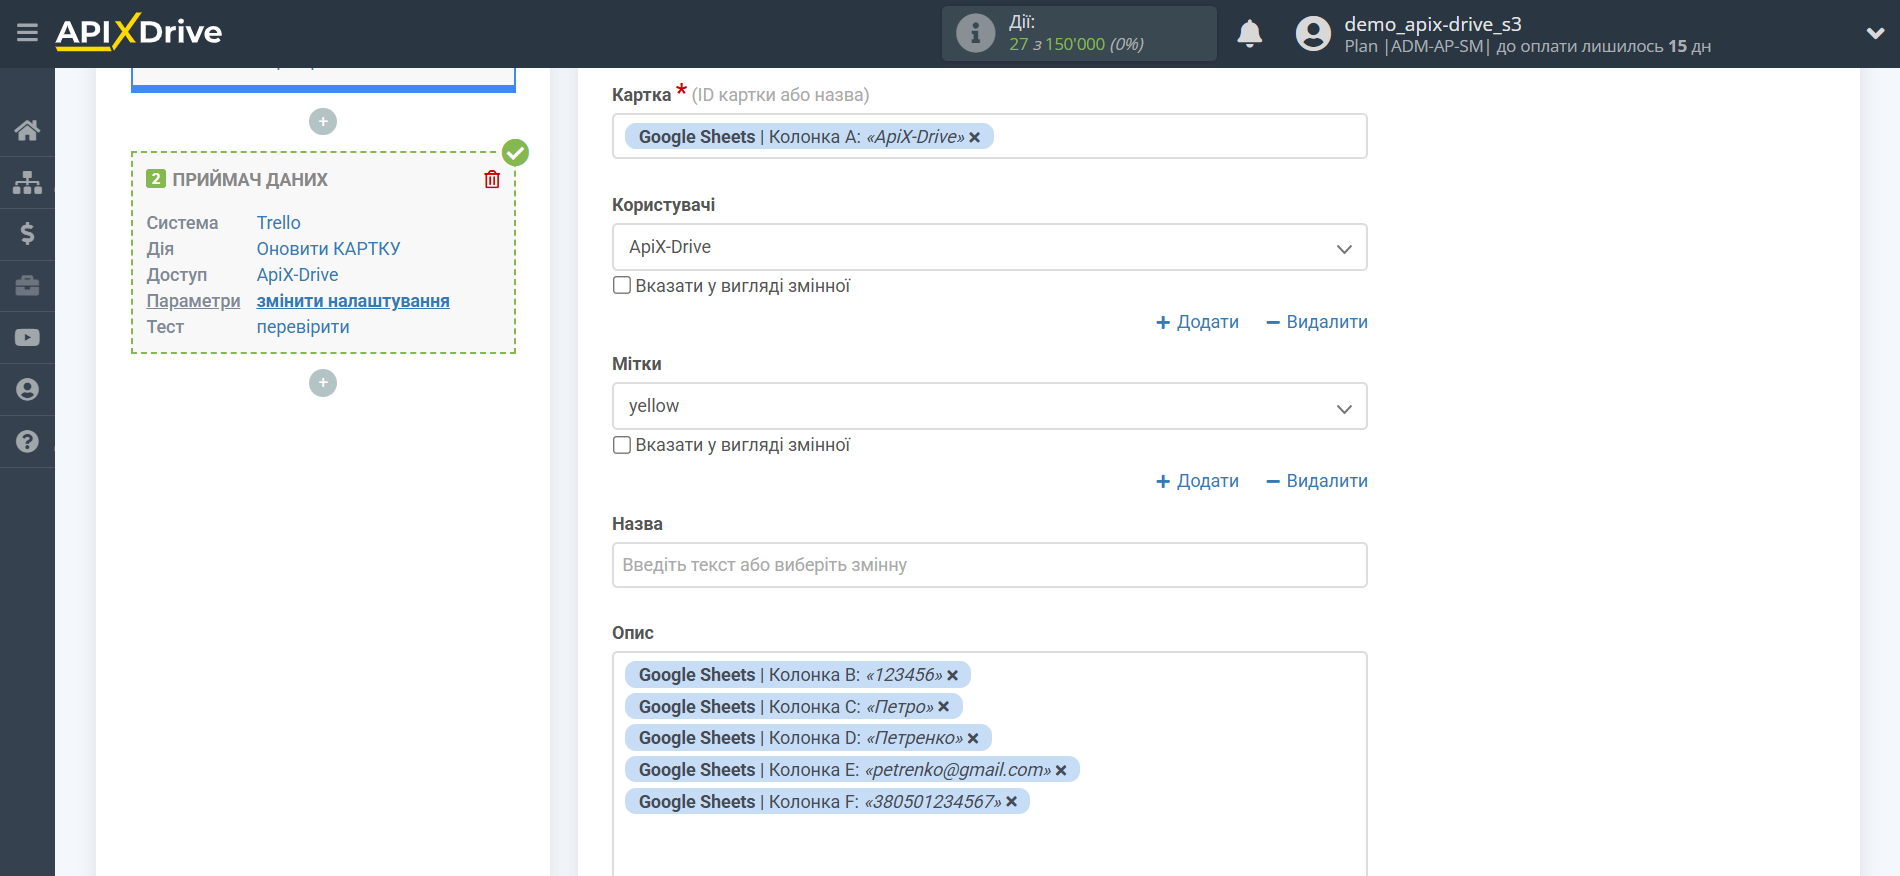Click Додати under Користувачі
This screenshot has width=1900, height=876.
(1197, 322)
